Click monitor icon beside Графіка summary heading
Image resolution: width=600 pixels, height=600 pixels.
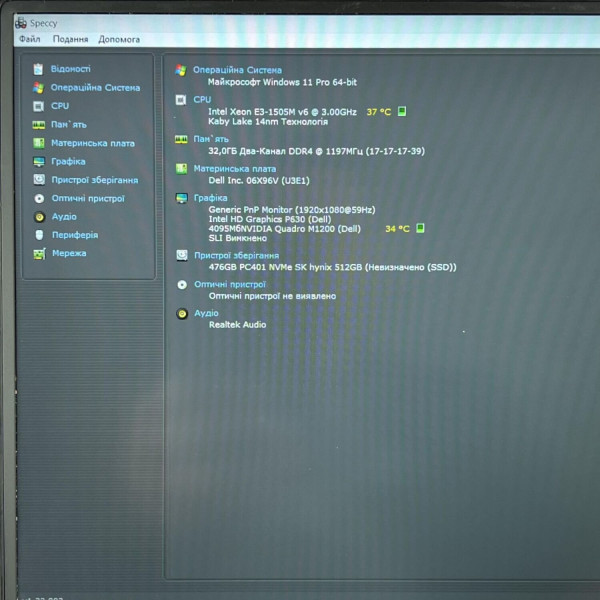point(182,198)
